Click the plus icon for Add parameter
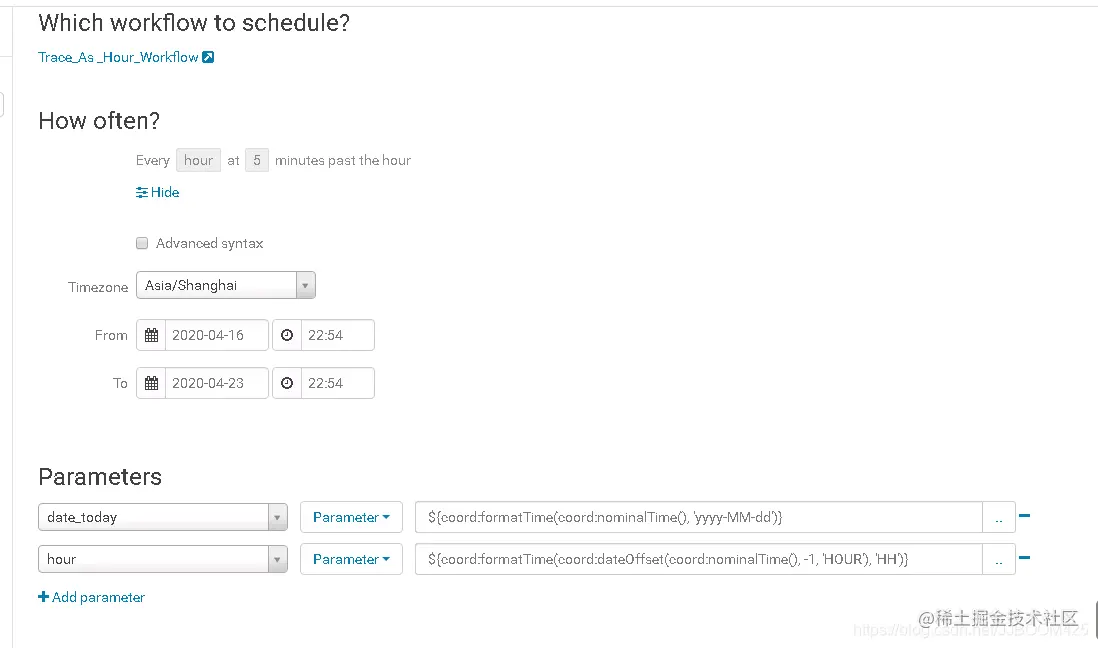This screenshot has height=648, width=1098. pyautogui.click(x=43, y=597)
